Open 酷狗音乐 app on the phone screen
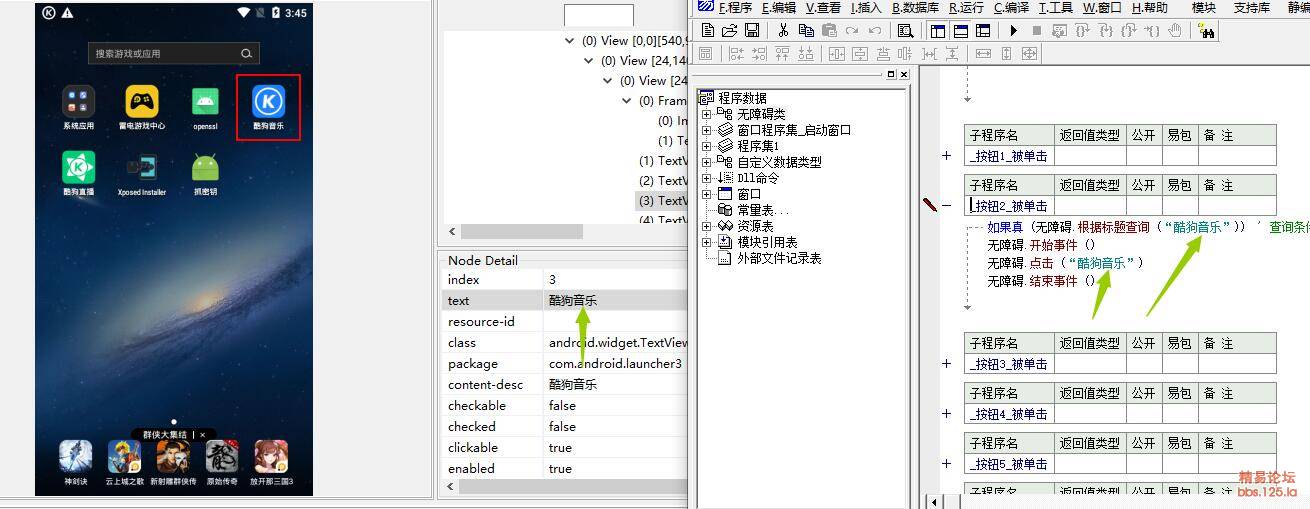Screen dimensions: 1310x509 [268, 107]
